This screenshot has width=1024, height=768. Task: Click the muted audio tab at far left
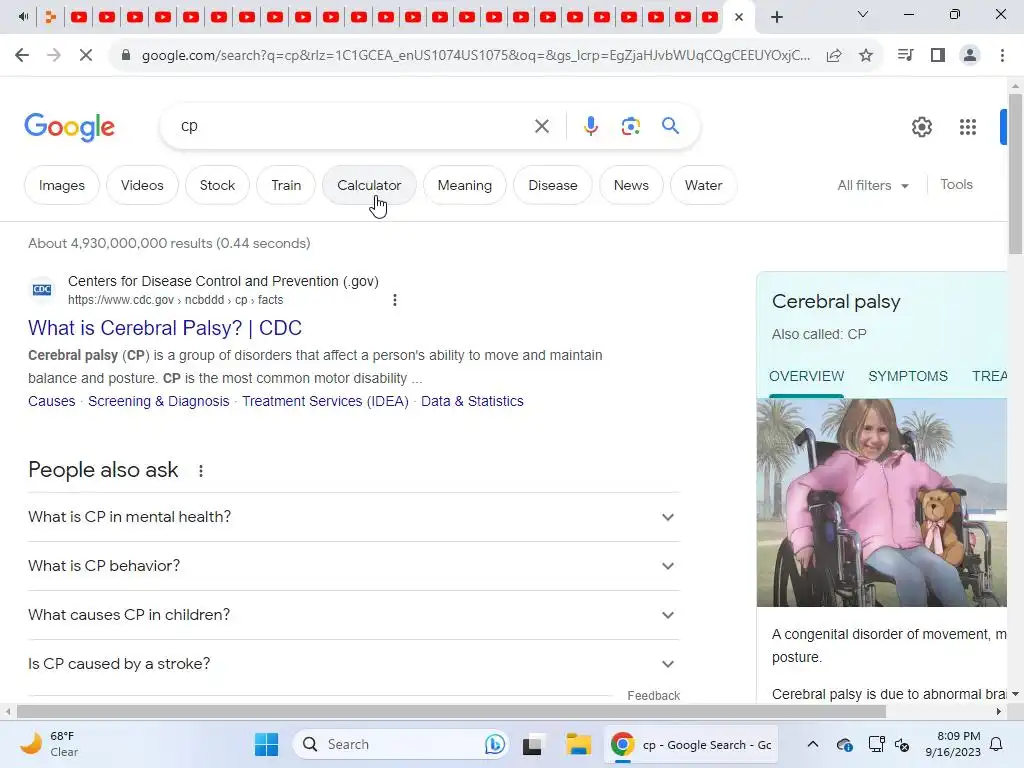[23, 17]
